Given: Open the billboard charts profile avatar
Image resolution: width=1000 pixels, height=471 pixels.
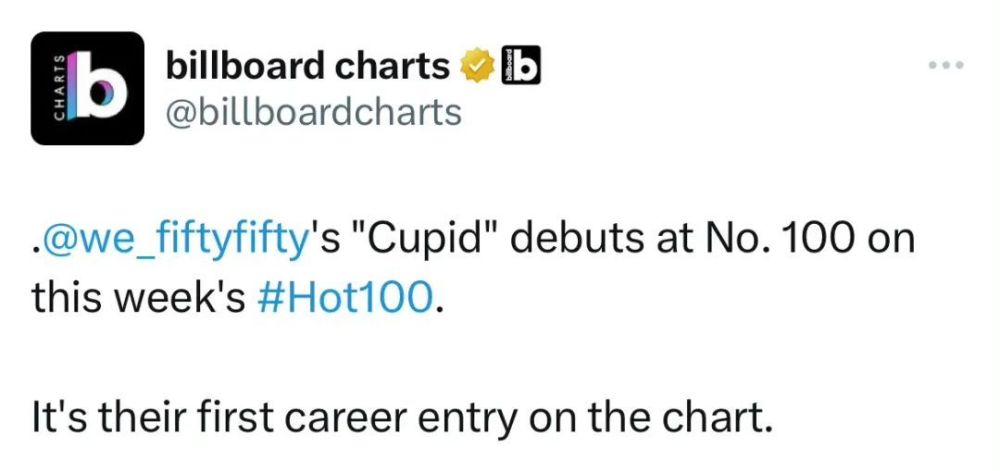Looking at the screenshot, I should pos(88,89).
